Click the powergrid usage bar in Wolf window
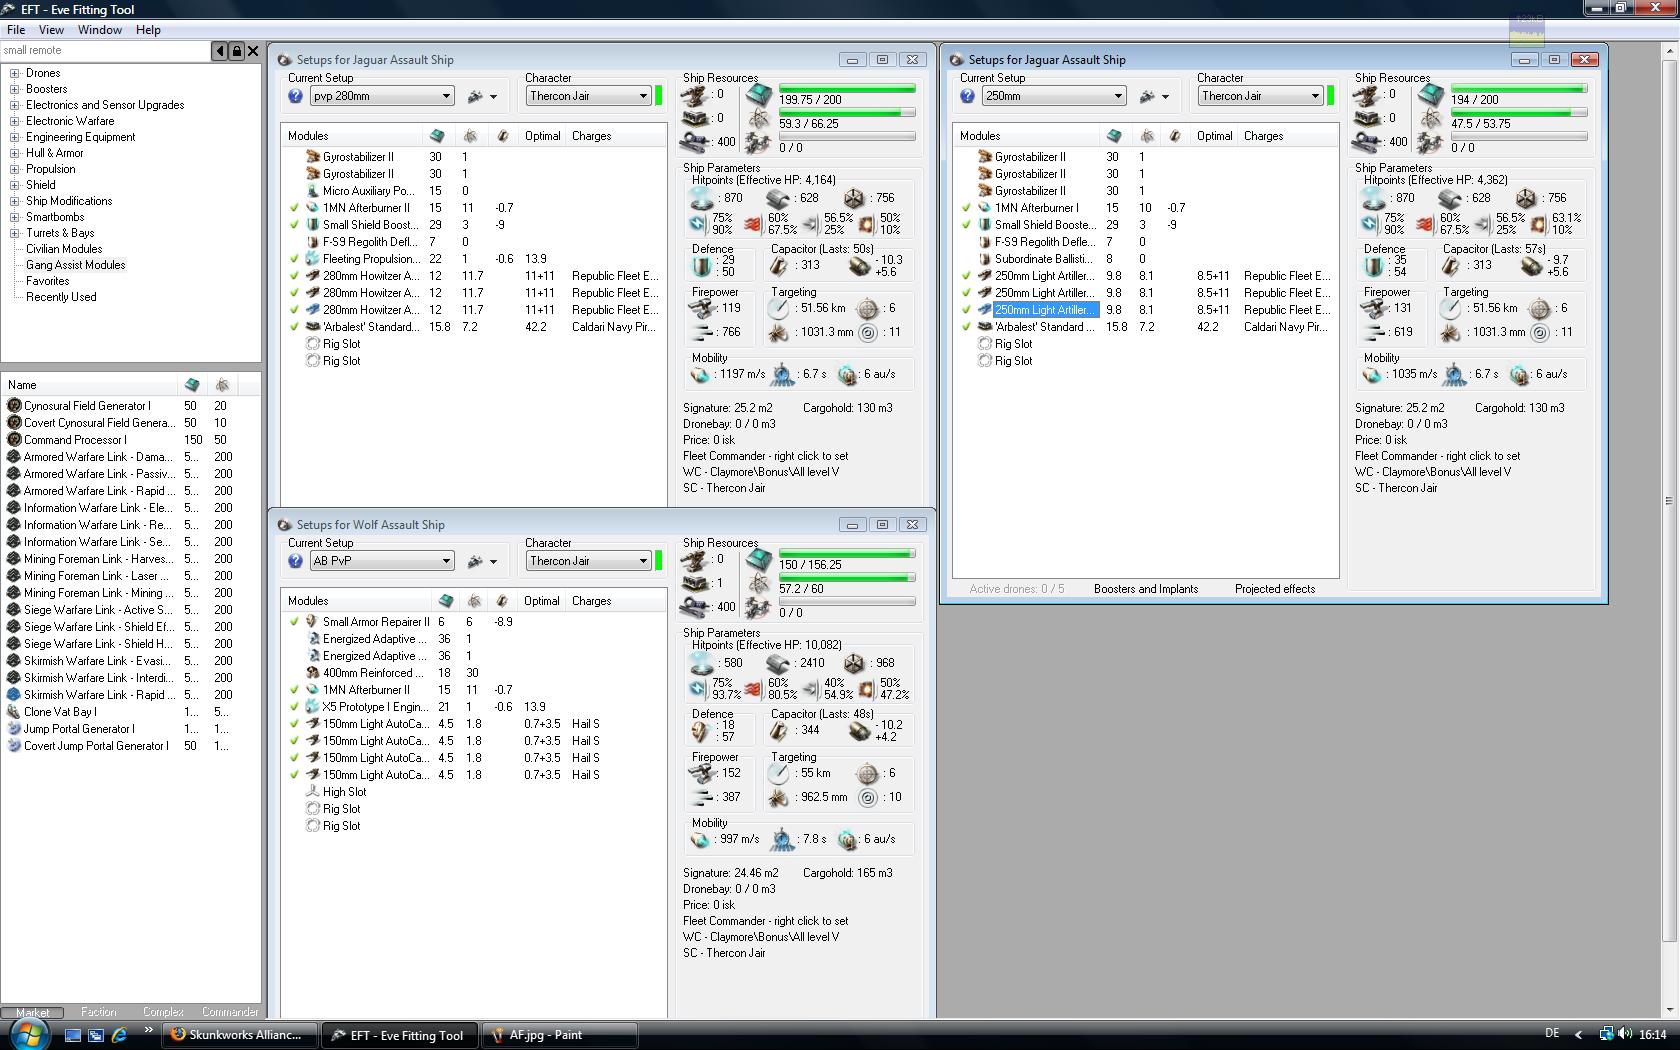Image resolution: width=1680 pixels, height=1050 pixels. pos(847,578)
